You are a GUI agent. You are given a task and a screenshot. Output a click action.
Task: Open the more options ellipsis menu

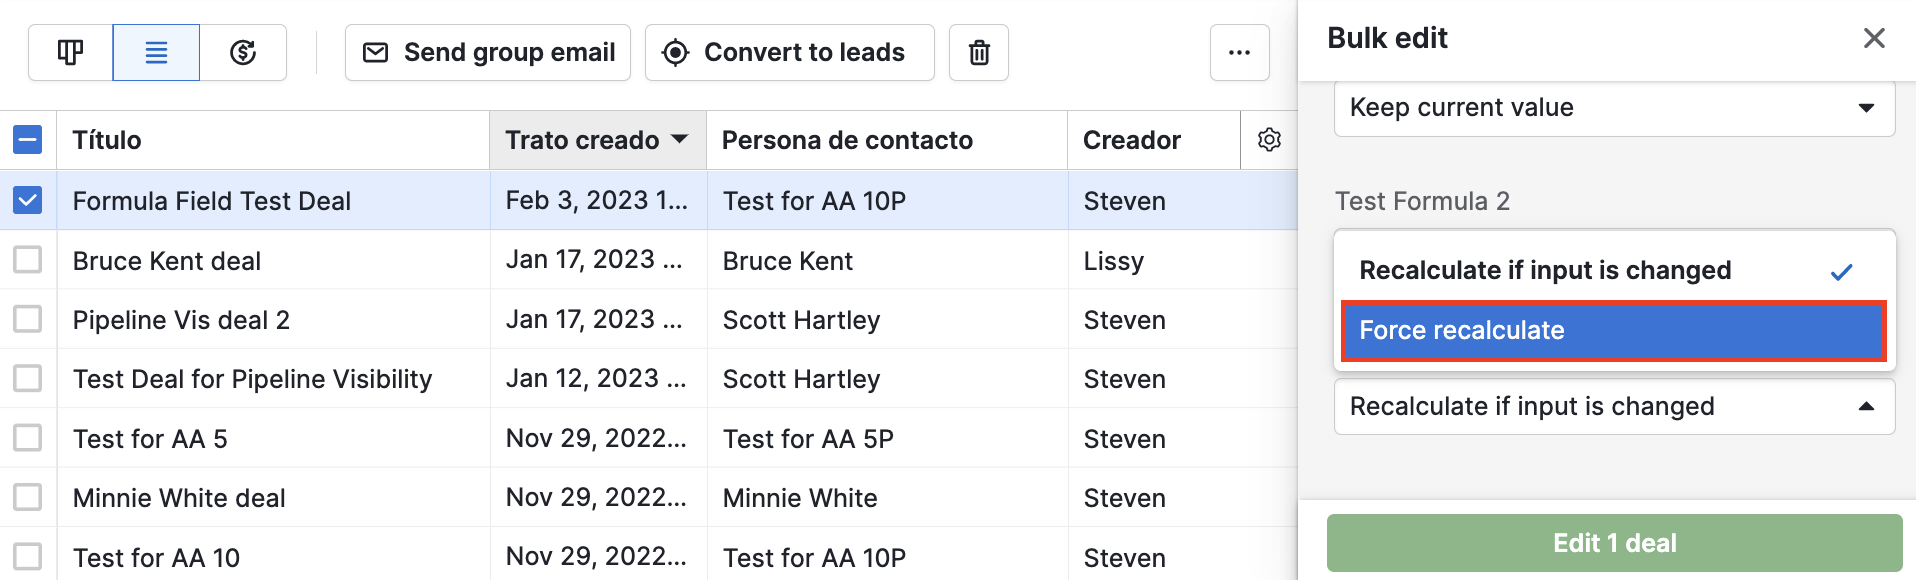click(1239, 52)
